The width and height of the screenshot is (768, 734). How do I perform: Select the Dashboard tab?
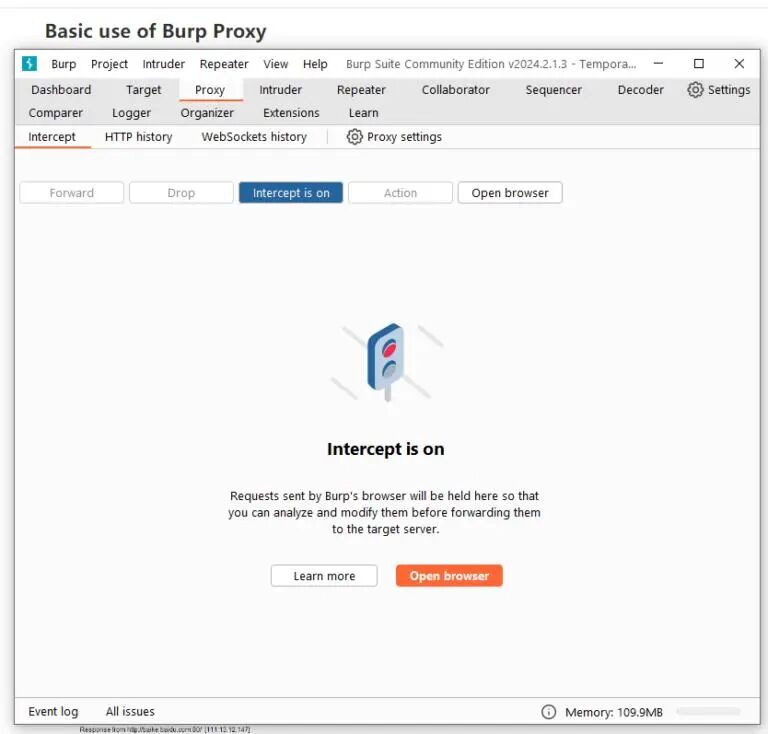pos(61,90)
